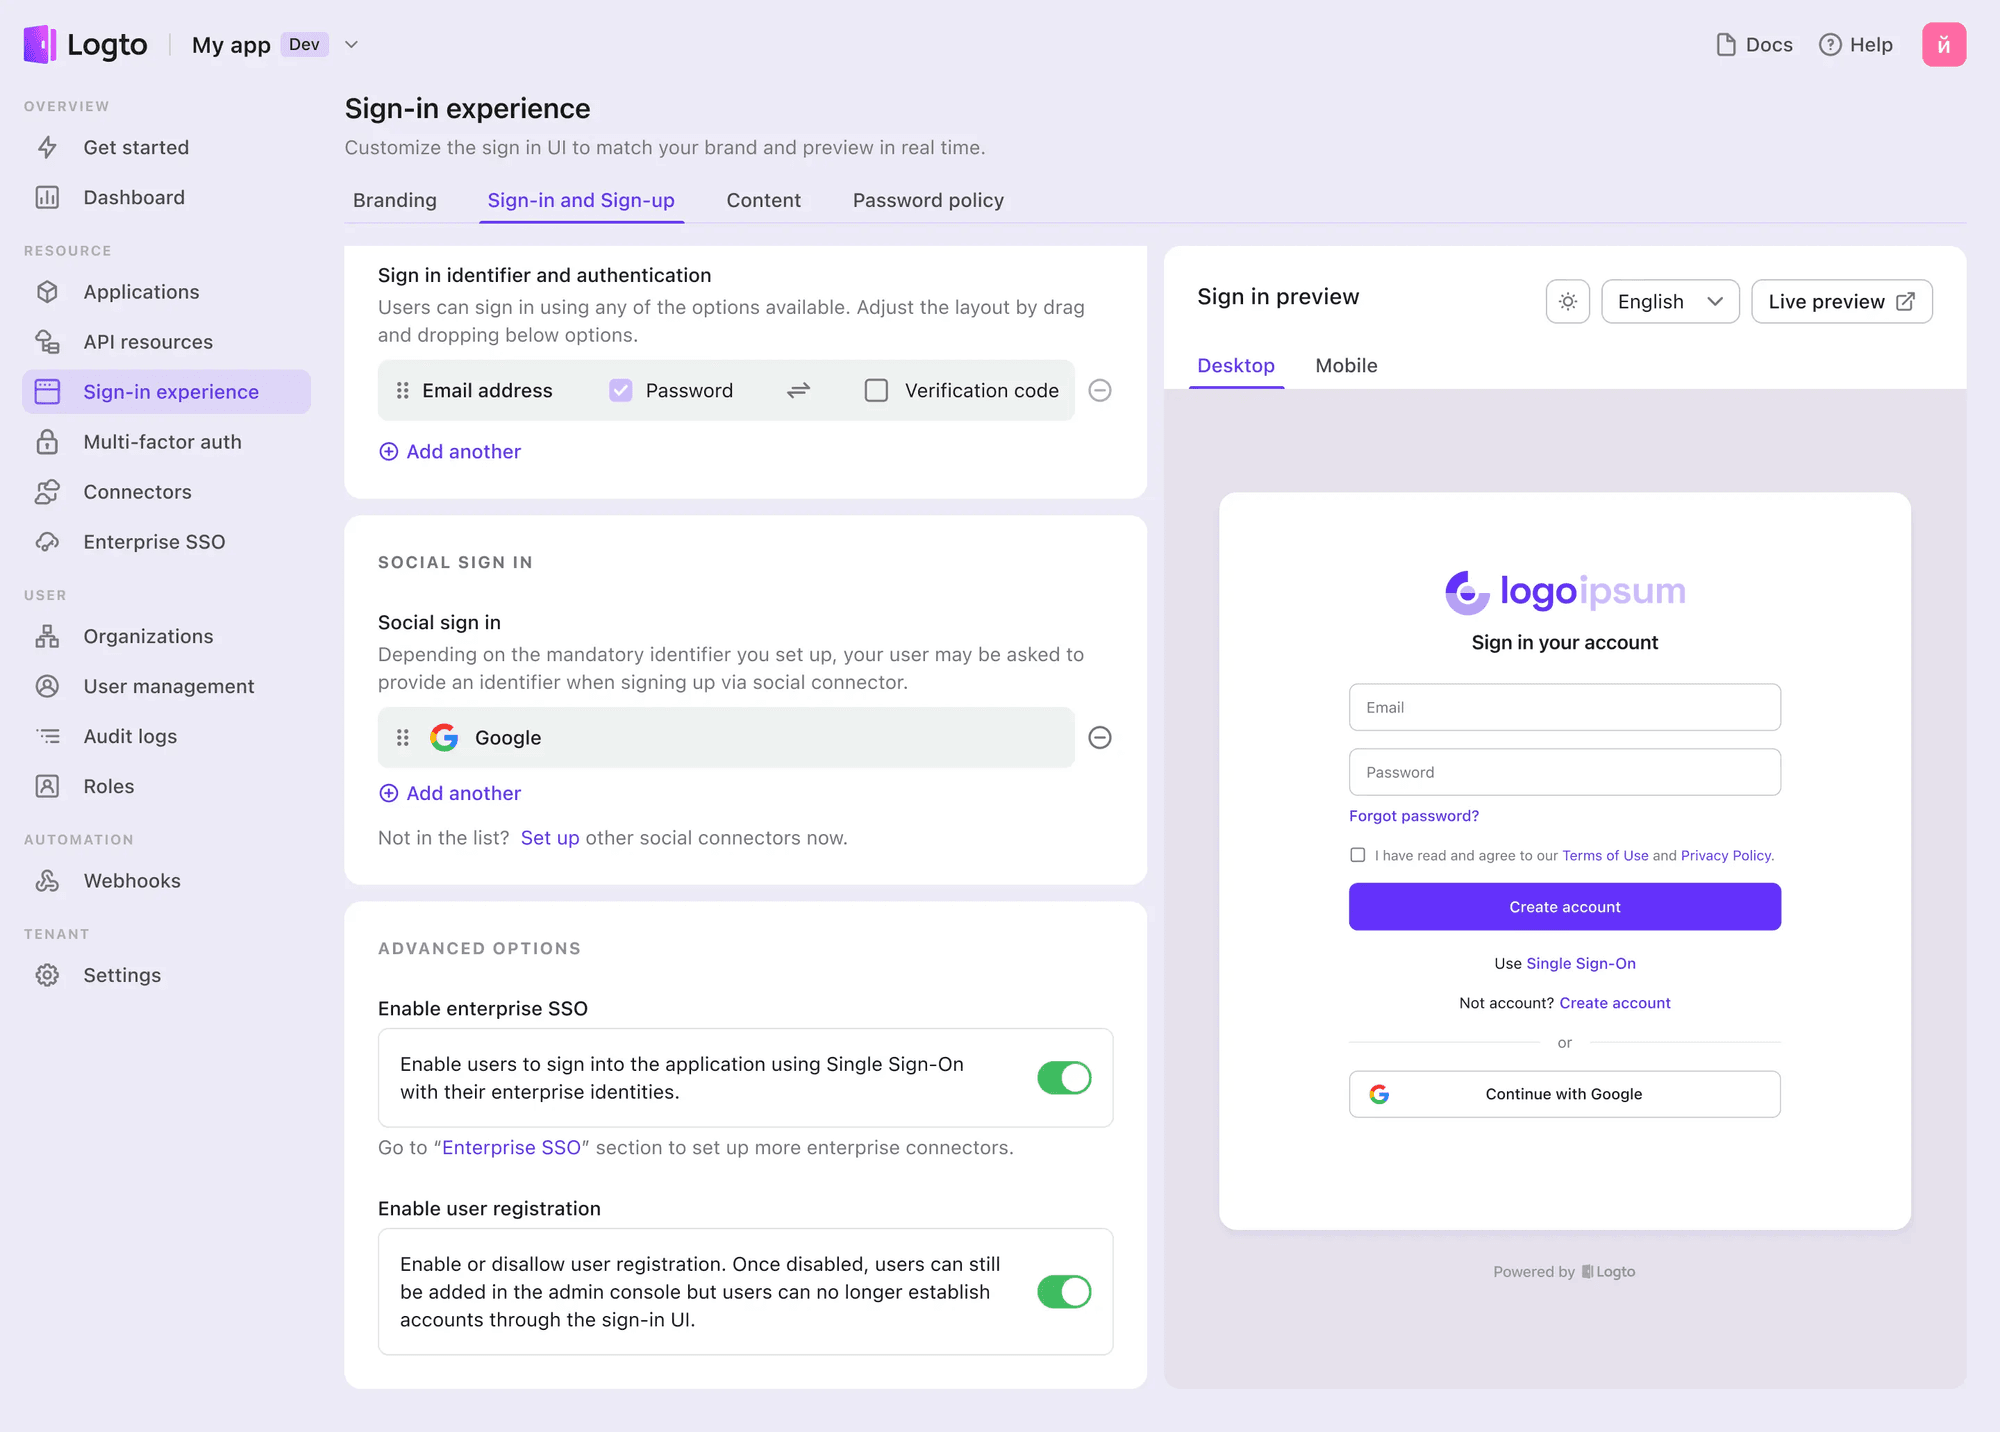This screenshot has height=1432, width=2000.
Task: Click the Webhooks automation sidebar icon
Action: click(x=48, y=880)
